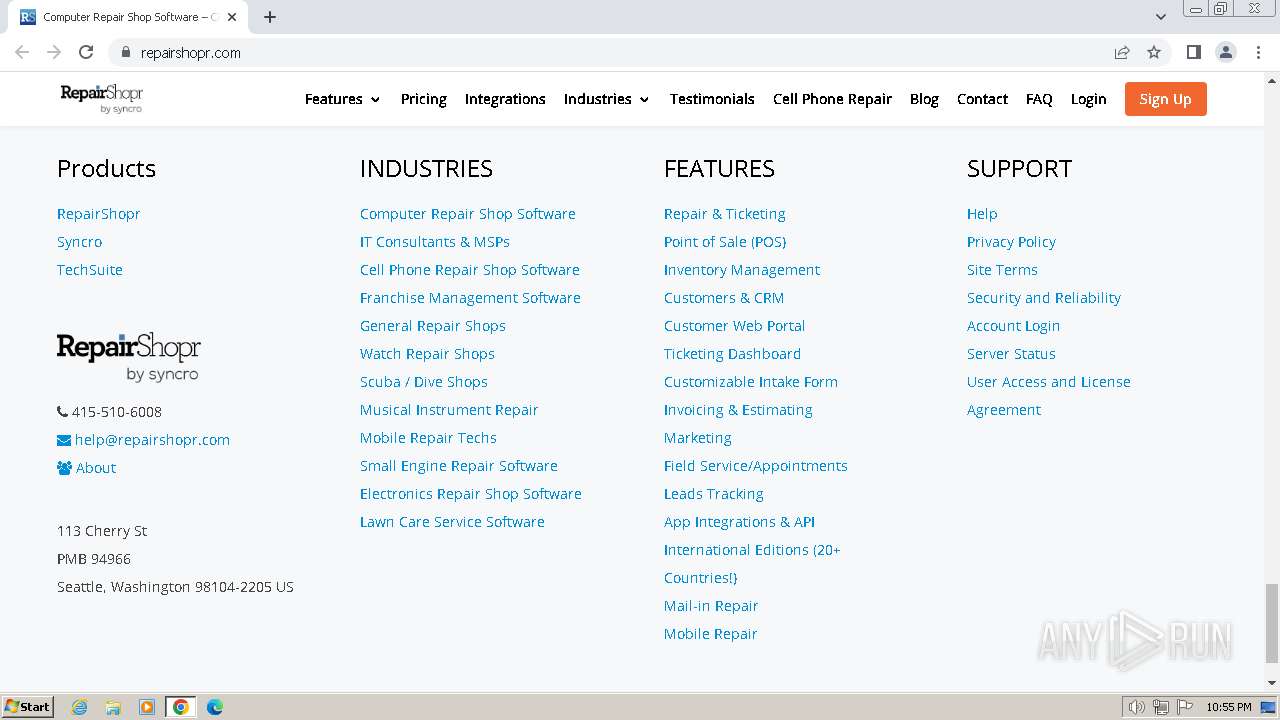Open Microsoft Edge from taskbar
Screen dimensions: 1280x720
(x=215, y=706)
